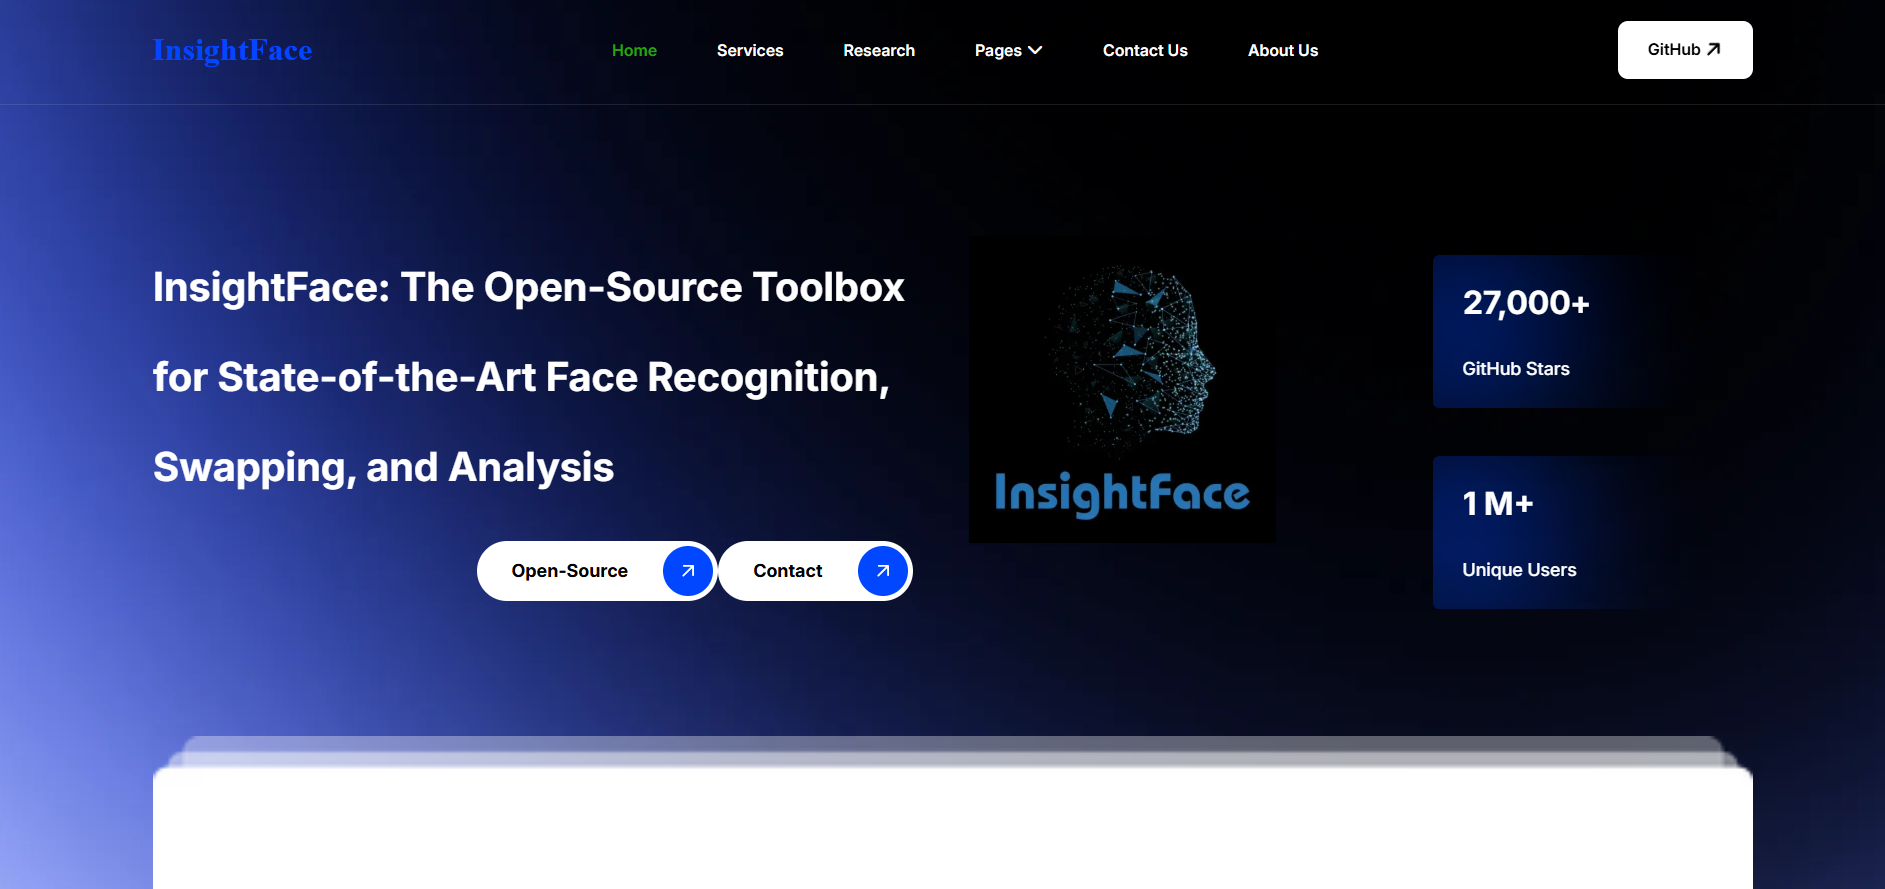Click the InsightFace head logo image

[x=1122, y=390]
